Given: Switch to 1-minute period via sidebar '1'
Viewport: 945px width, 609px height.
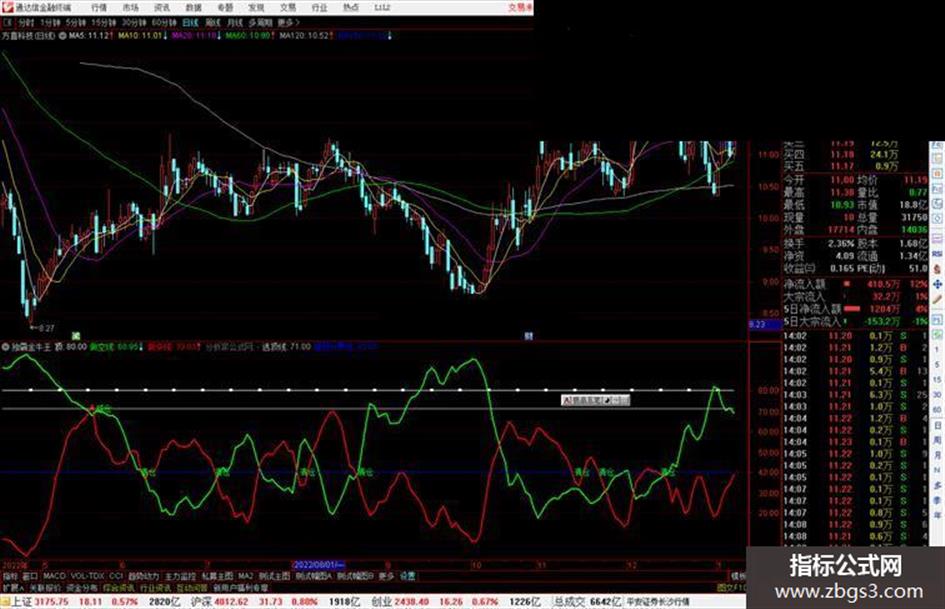Looking at the screenshot, I should coord(937,349).
